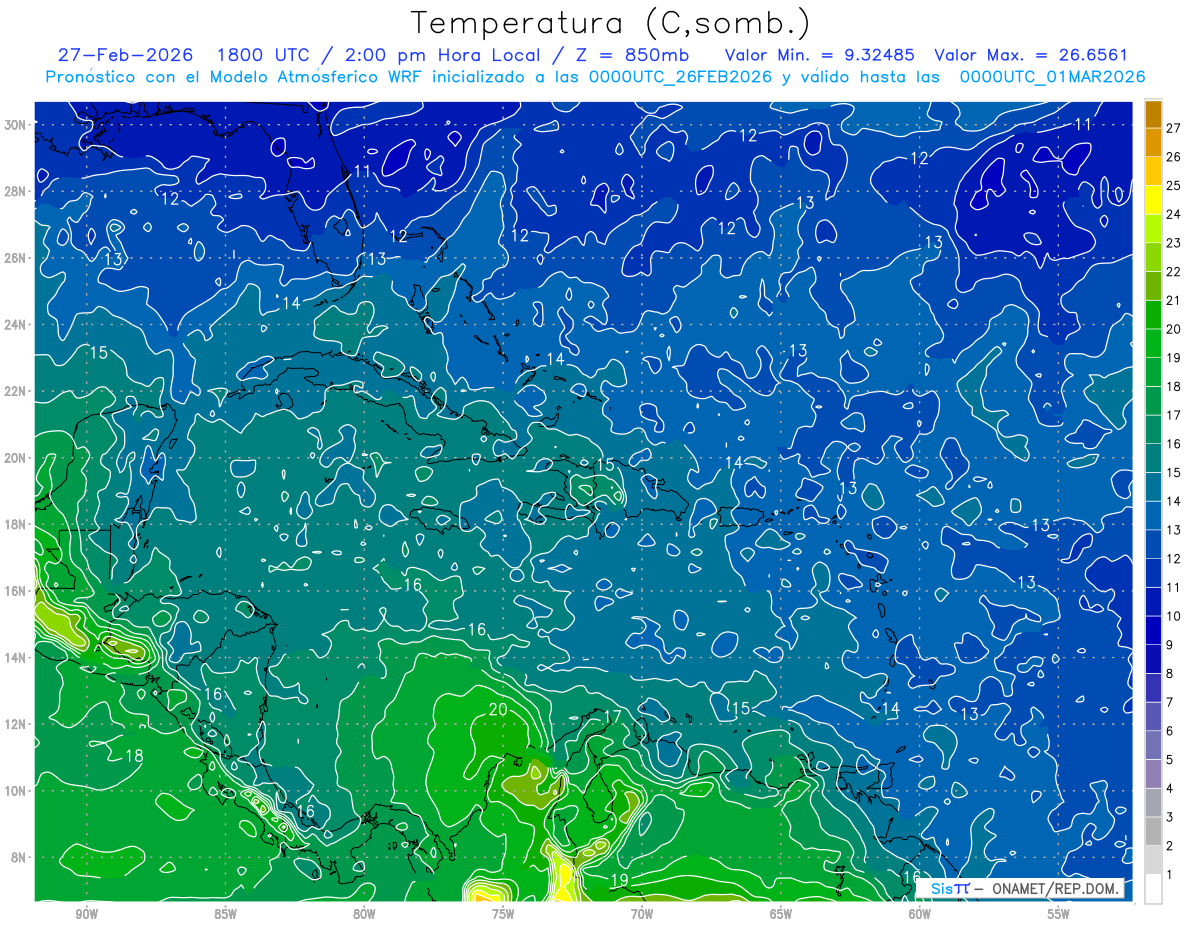Click the 30N latitude axis label
This screenshot has height=927, width=1200.
coord(16,124)
